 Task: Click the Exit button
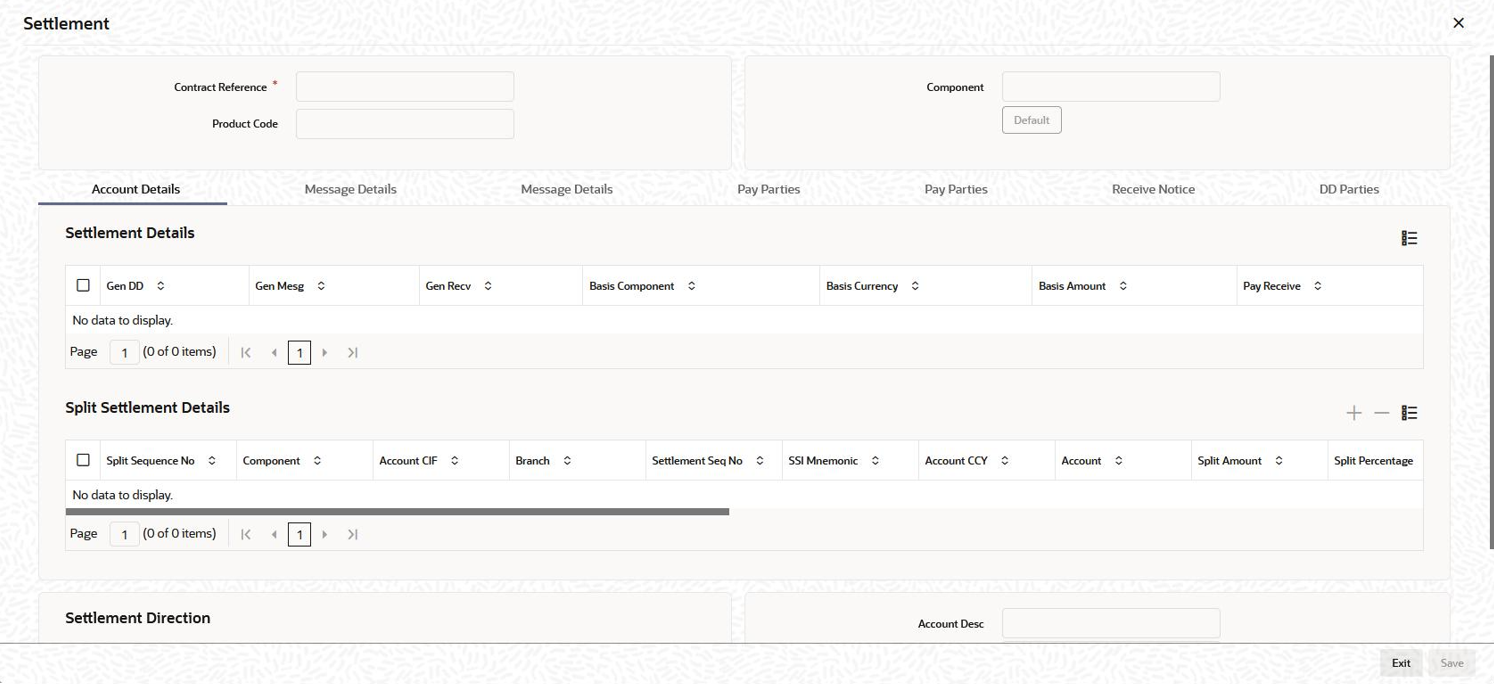point(1401,663)
